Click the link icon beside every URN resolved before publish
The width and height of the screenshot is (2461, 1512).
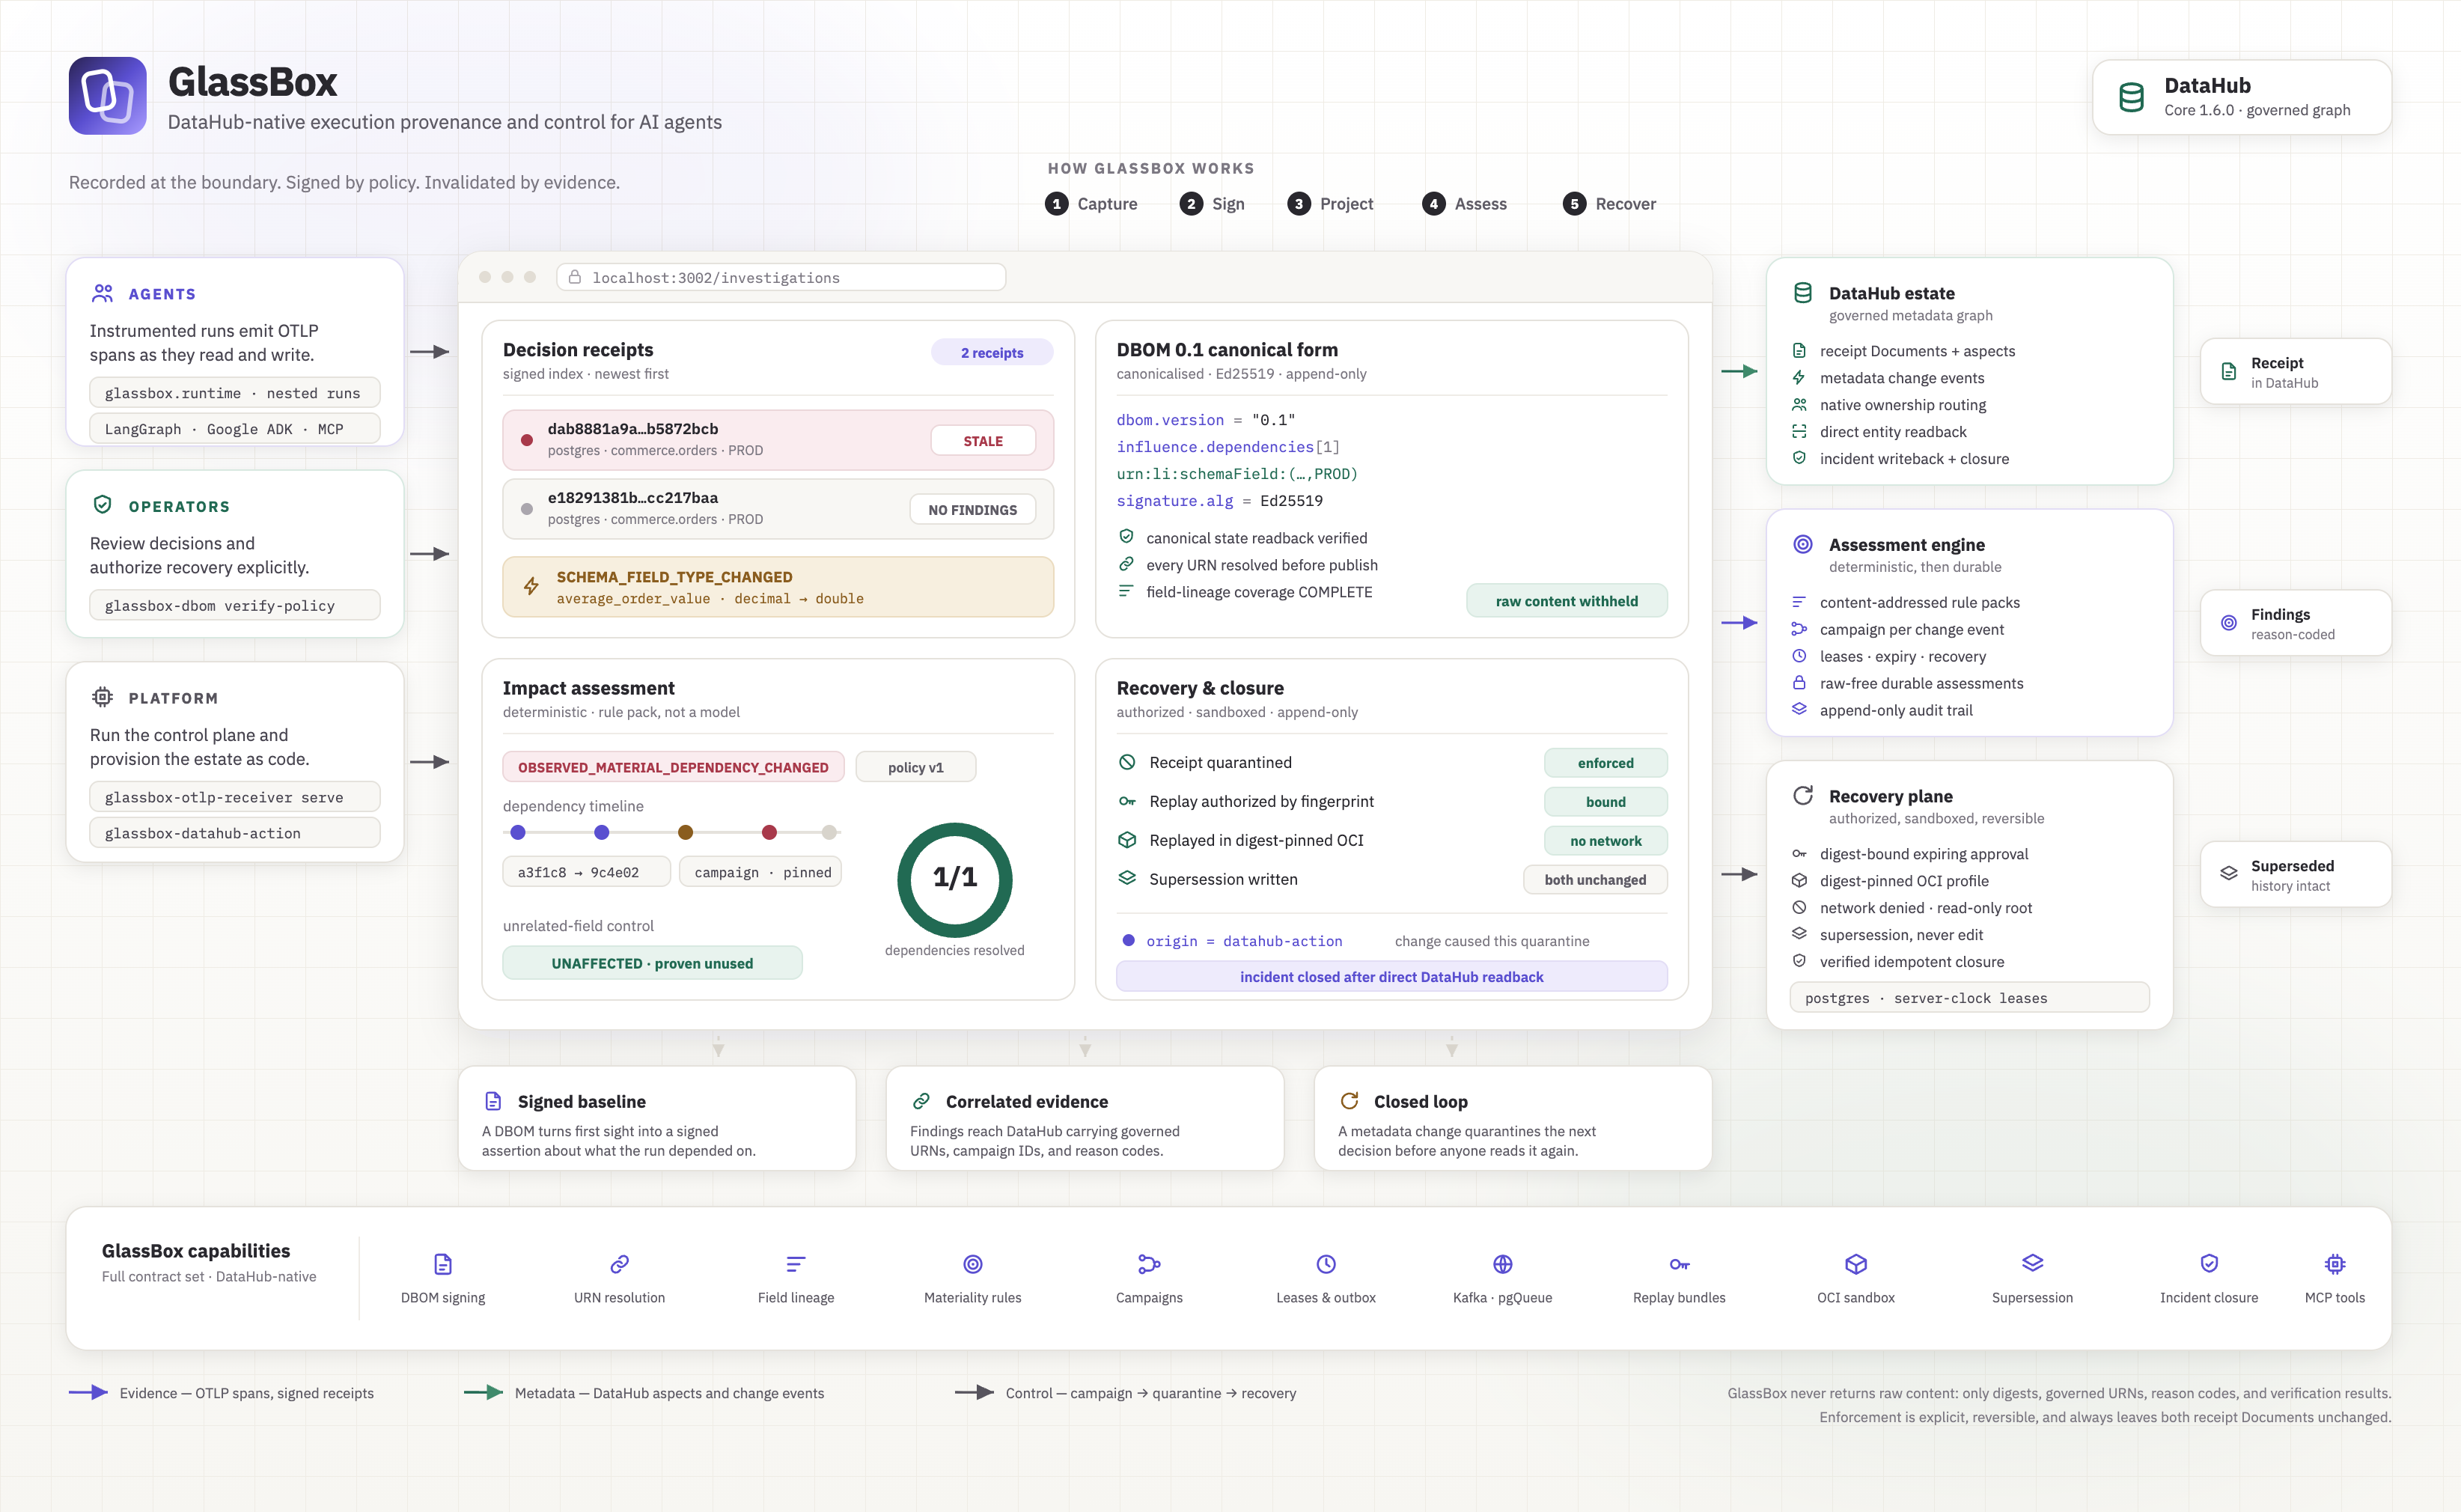pyautogui.click(x=1126, y=564)
